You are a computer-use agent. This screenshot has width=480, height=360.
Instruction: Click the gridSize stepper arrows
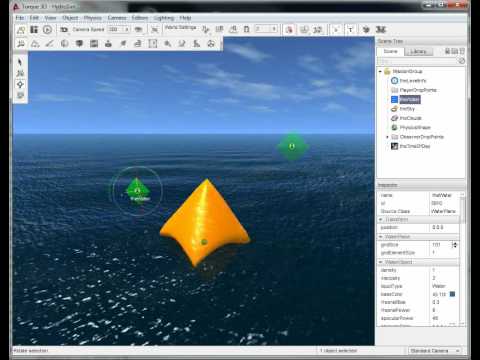pos(454,245)
